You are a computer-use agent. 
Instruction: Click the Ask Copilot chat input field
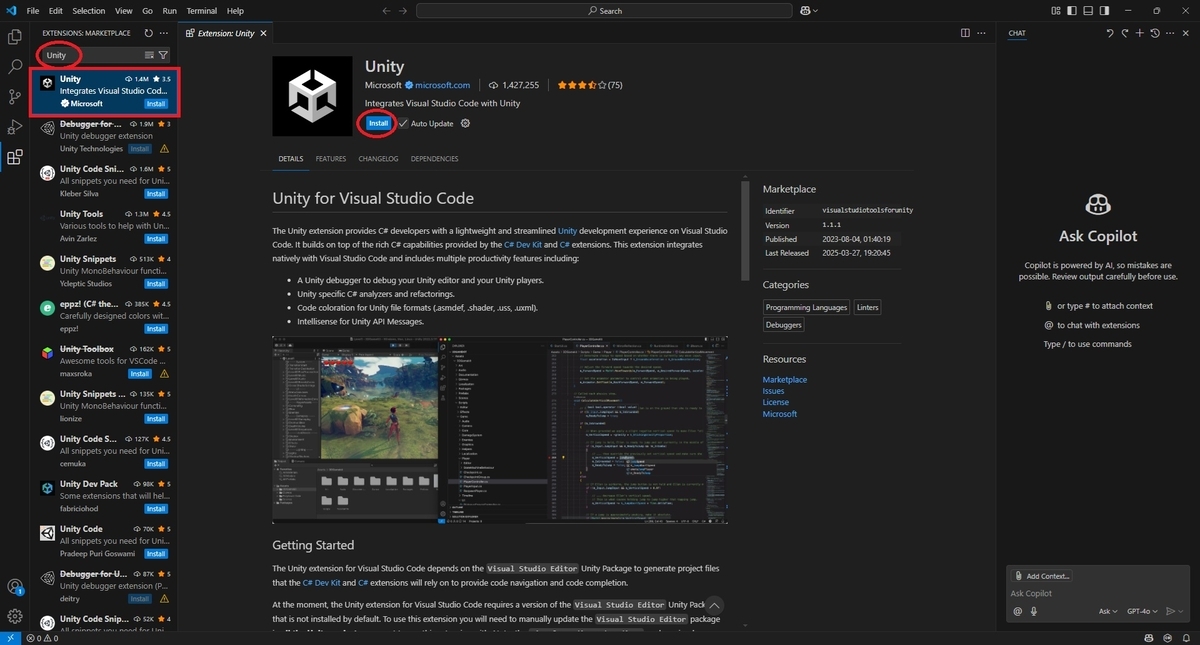pos(1094,594)
